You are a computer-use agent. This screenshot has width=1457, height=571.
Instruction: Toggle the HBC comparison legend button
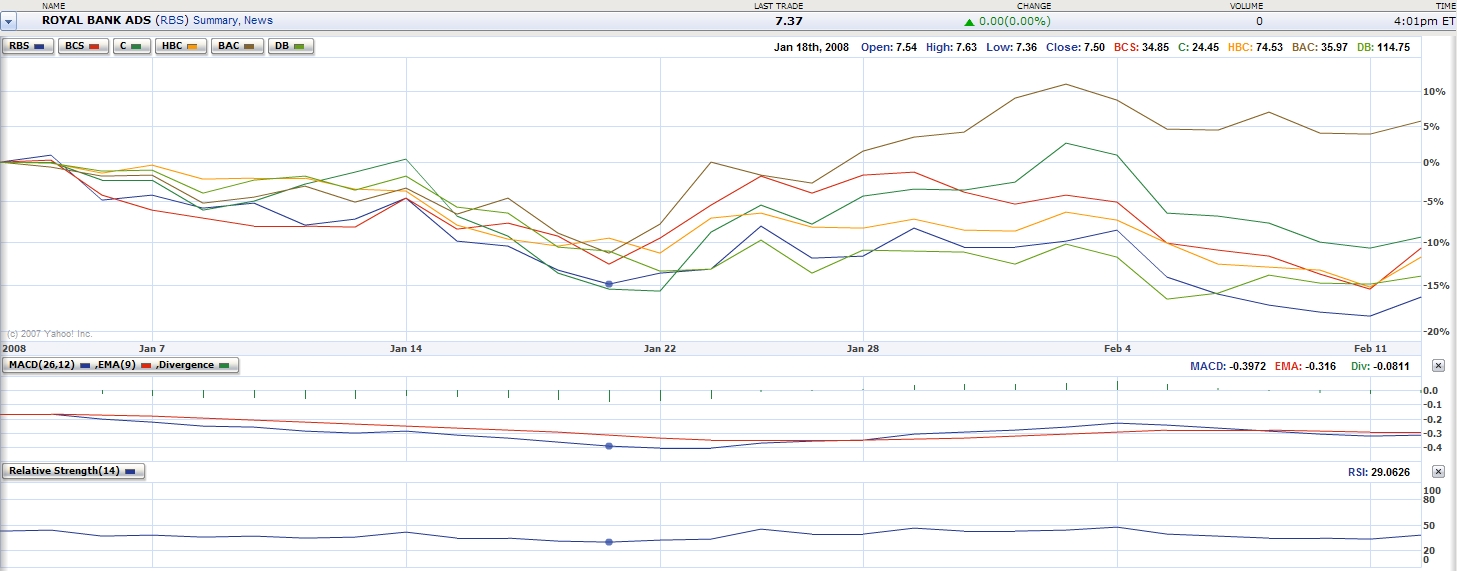pyautogui.click(x=181, y=46)
